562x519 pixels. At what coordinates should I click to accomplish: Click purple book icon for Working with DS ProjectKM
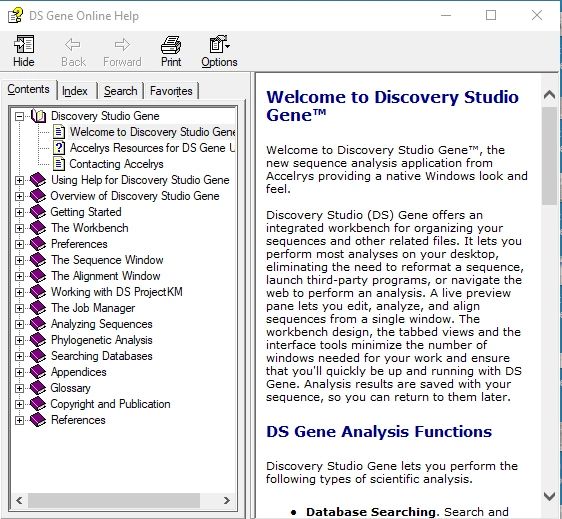[x=38, y=292]
